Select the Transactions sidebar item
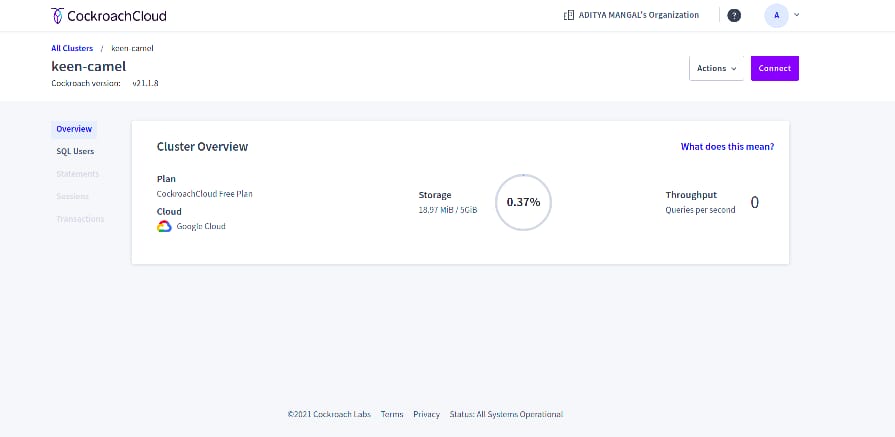The height and width of the screenshot is (437, 895). pyautogui.click(x=80, y=219)
